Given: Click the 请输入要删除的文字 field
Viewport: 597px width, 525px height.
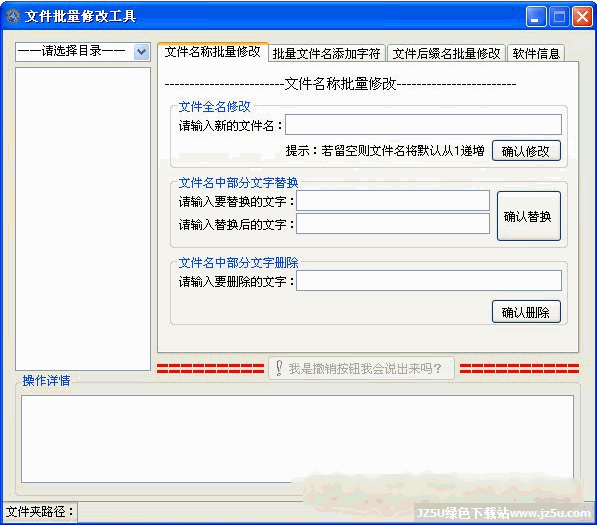Looking at the screenshot, I should pos(429,281).
